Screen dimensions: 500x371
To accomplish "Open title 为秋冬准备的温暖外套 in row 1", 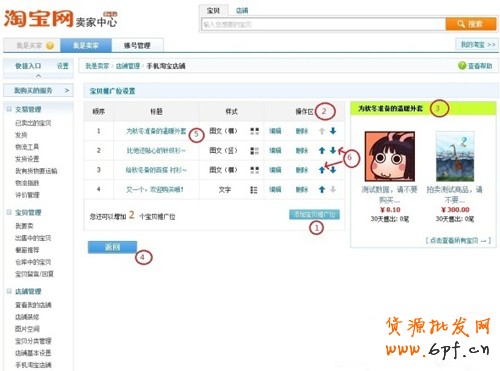I will coord(156,131).
